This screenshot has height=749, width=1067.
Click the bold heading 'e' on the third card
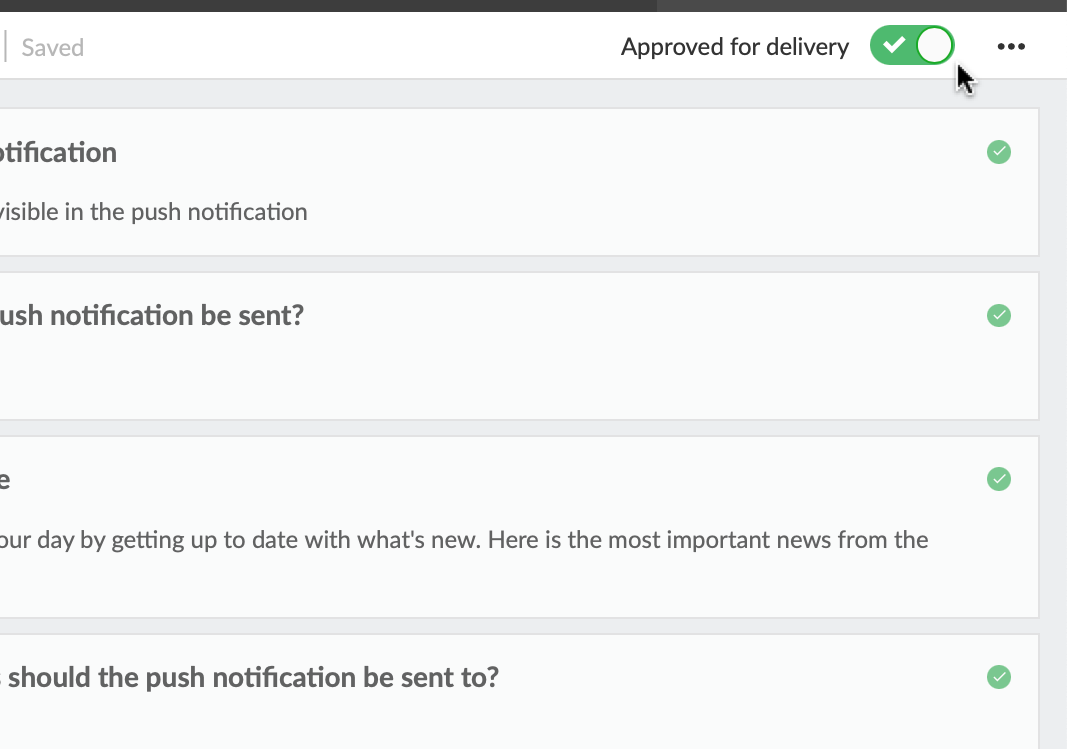tap(5, 480)
